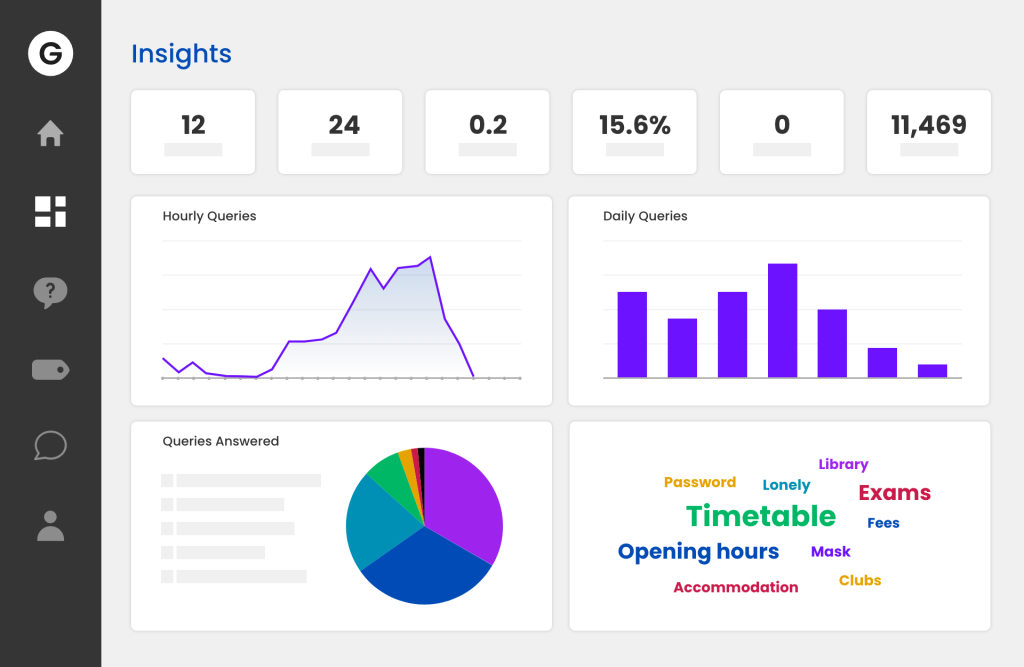Screen dimensions: 1024x667
Task: Select the stat card showing 15.6%
Action: 634,131
